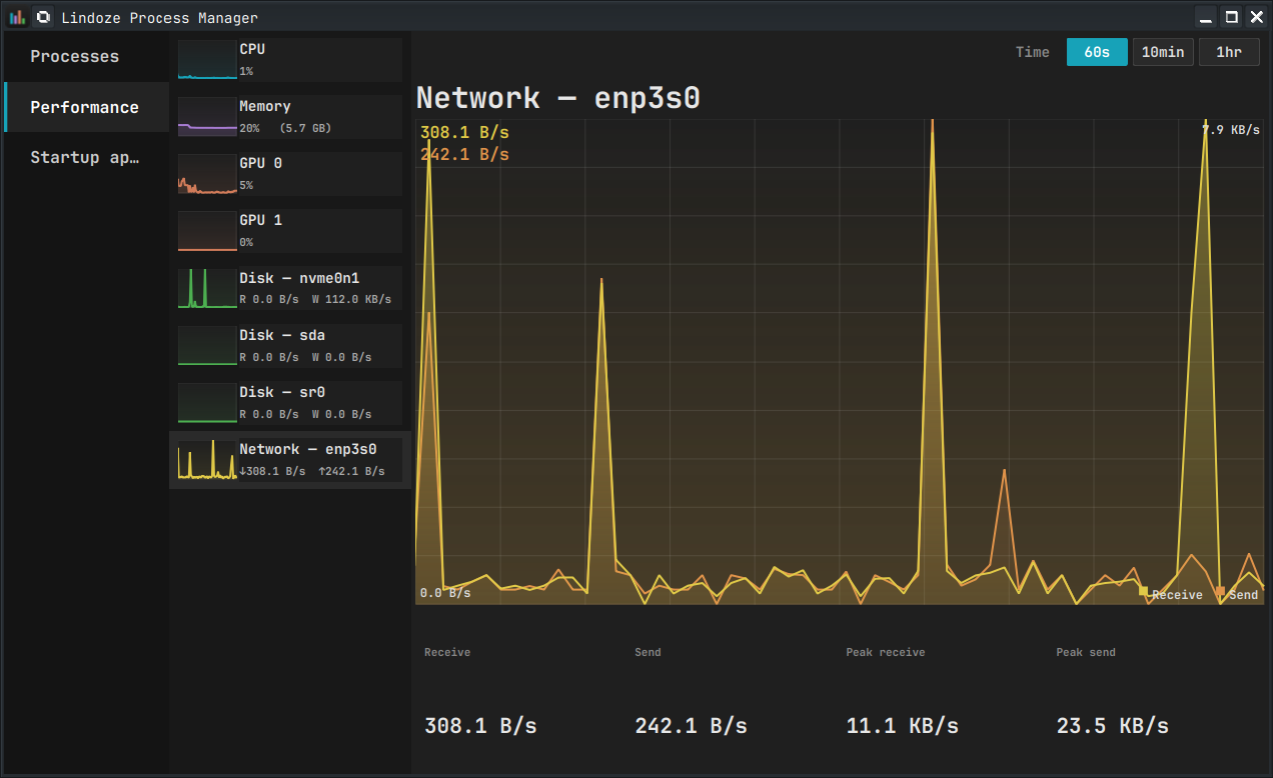Click the Send stat value 242.1 B/s
Viewport: 1273px width, 778px height.
point(691,726)
